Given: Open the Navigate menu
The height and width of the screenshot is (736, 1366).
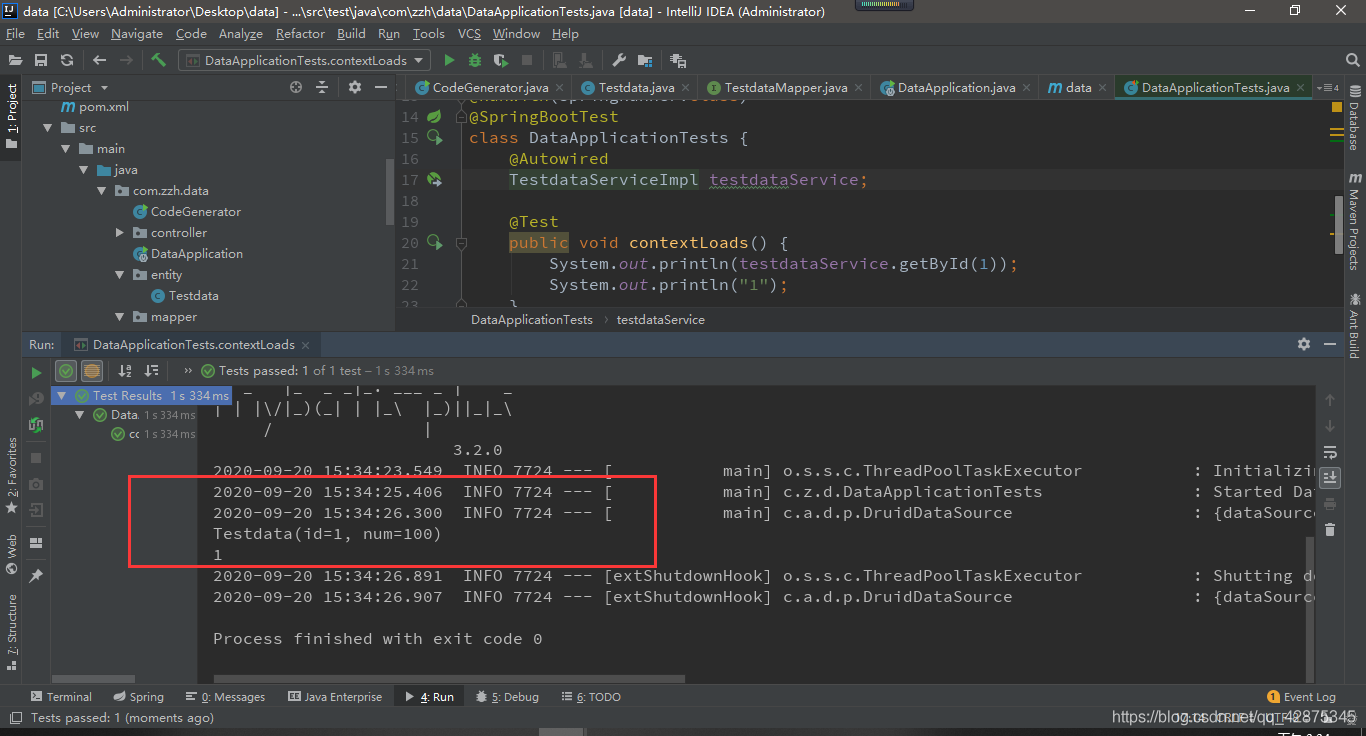Looking at the screenshot, I should tap(137, 33).
